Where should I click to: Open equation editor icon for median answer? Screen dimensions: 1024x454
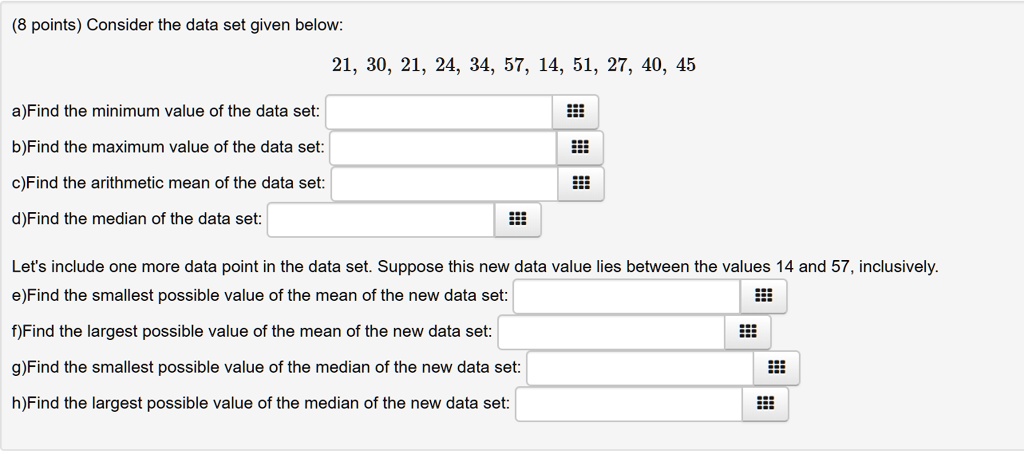coord(517,220)
